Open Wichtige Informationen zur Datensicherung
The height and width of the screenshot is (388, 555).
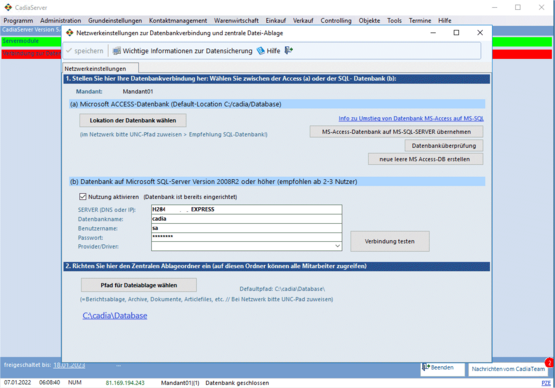coord(182,51)
